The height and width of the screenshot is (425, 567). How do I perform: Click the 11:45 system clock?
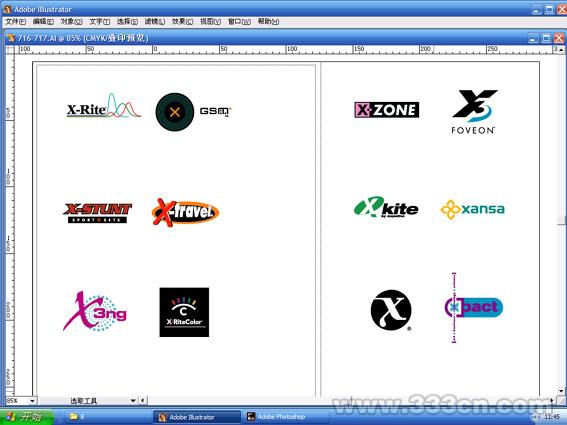coord(551,417)
